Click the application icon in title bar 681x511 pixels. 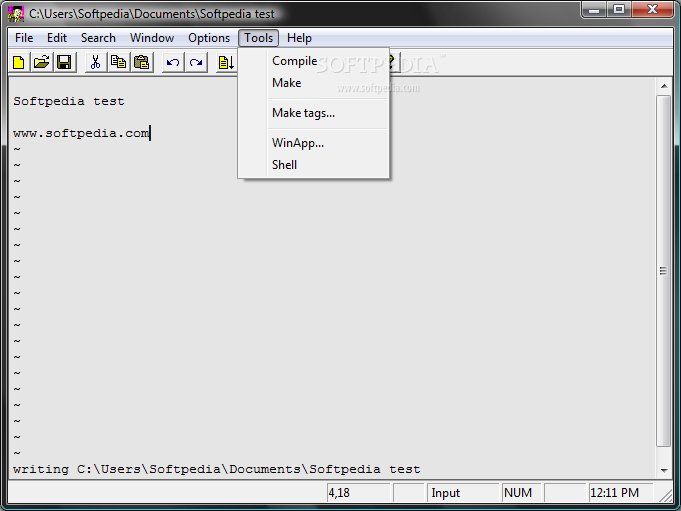pos(16,14)
